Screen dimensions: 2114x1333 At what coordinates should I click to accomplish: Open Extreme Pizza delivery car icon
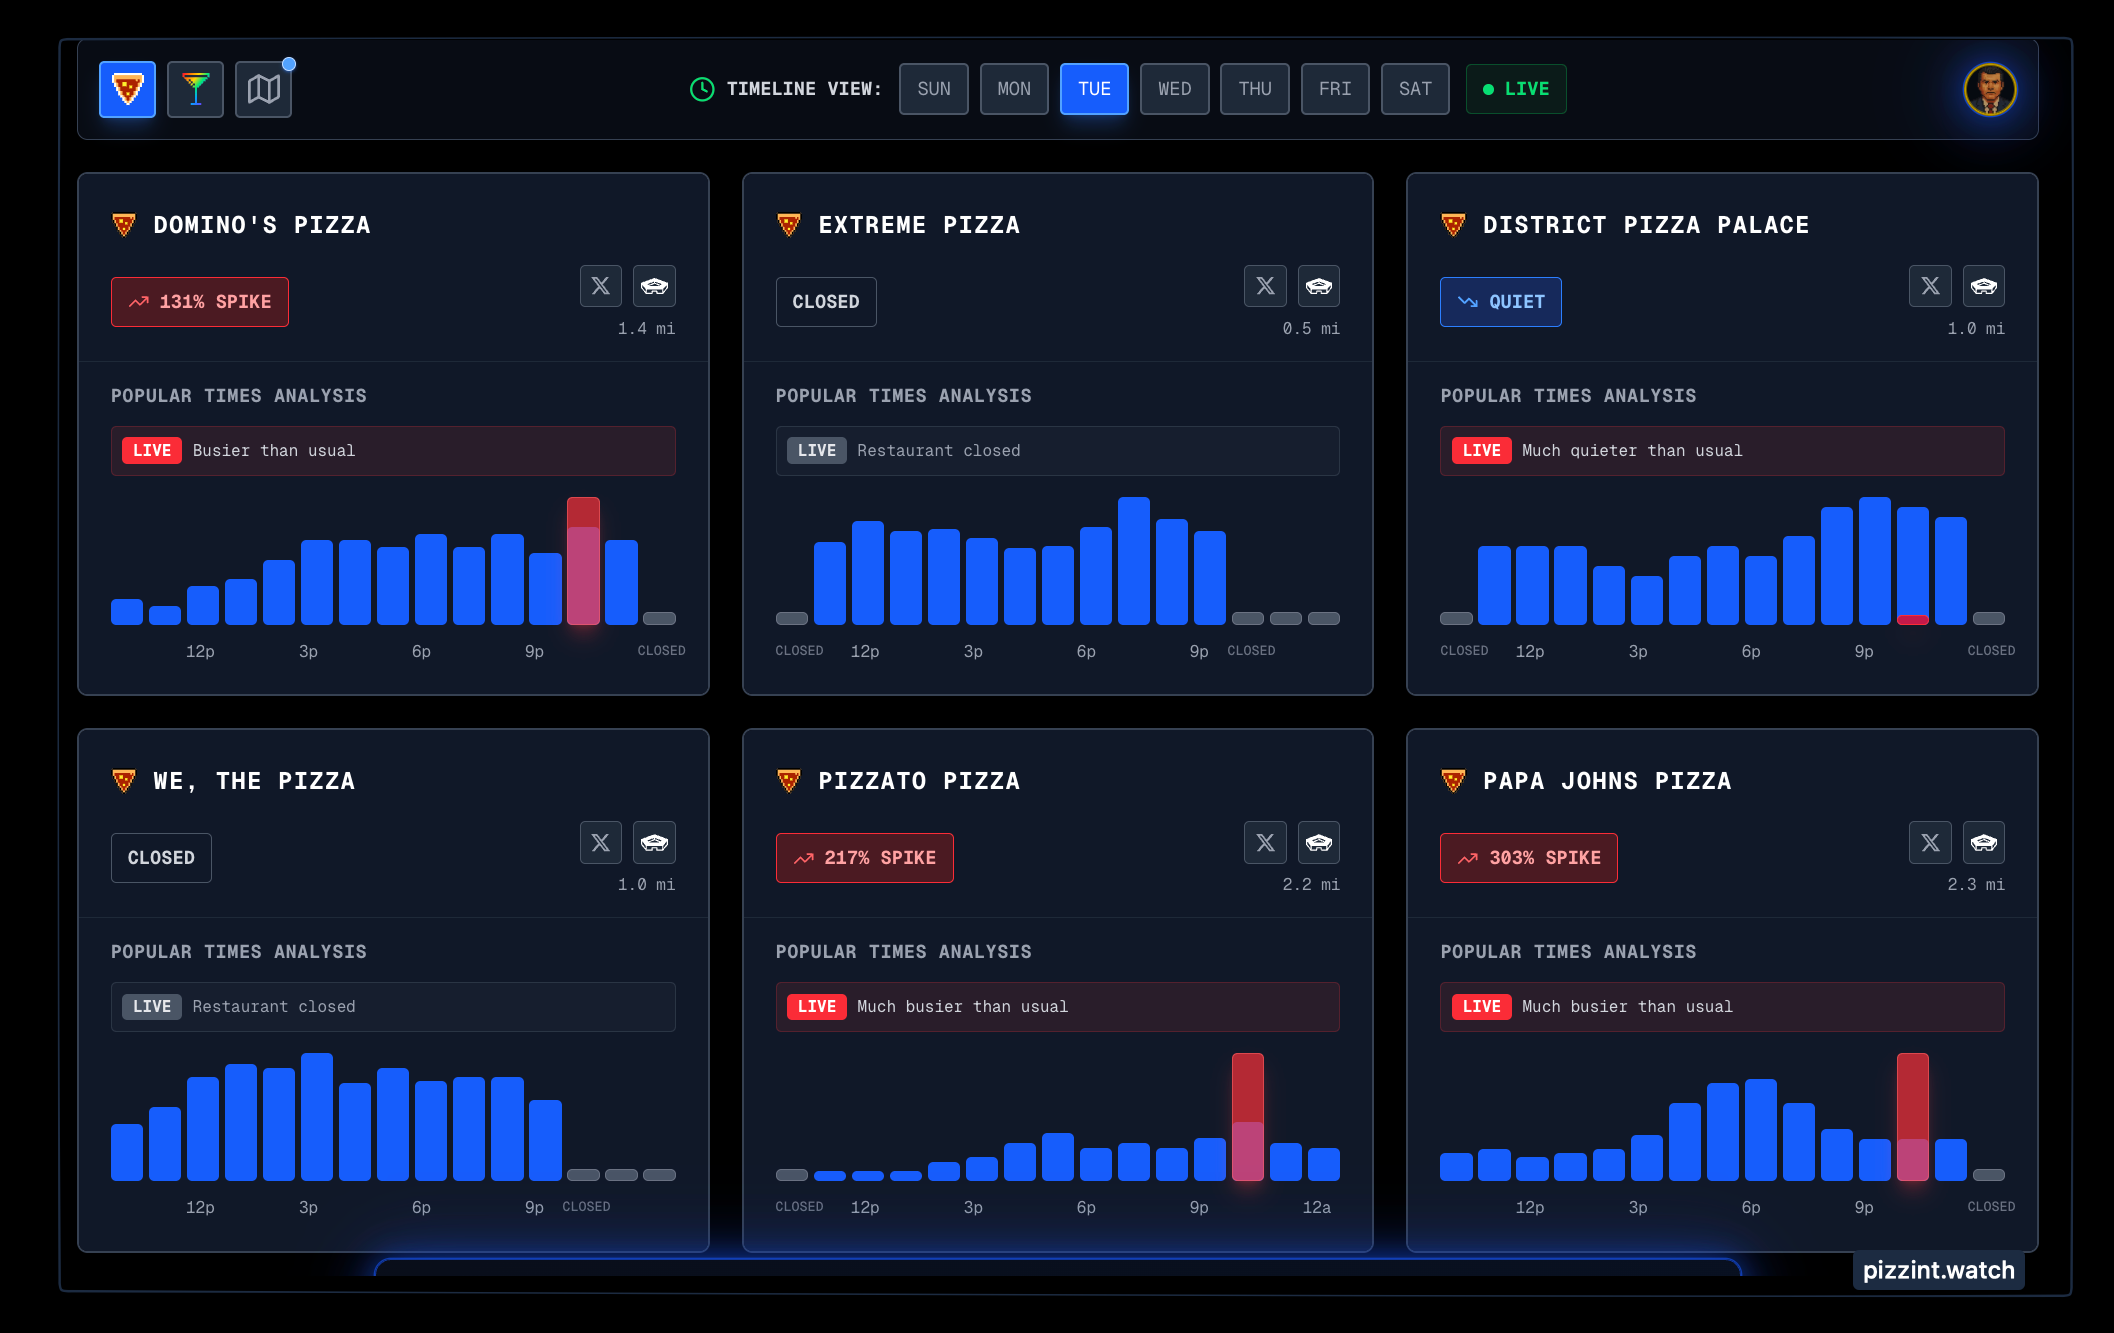pyautogui.click(x=1319, y=286)
